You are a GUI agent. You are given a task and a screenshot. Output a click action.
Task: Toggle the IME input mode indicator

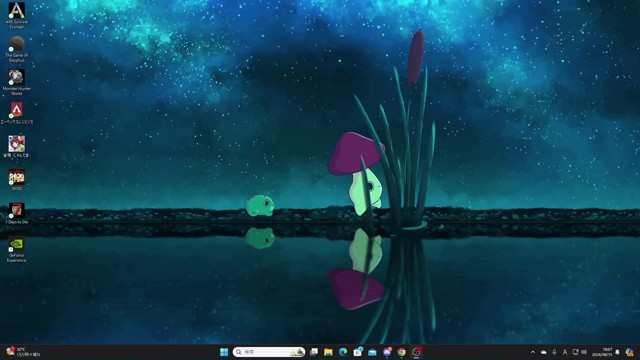(565, 352)
